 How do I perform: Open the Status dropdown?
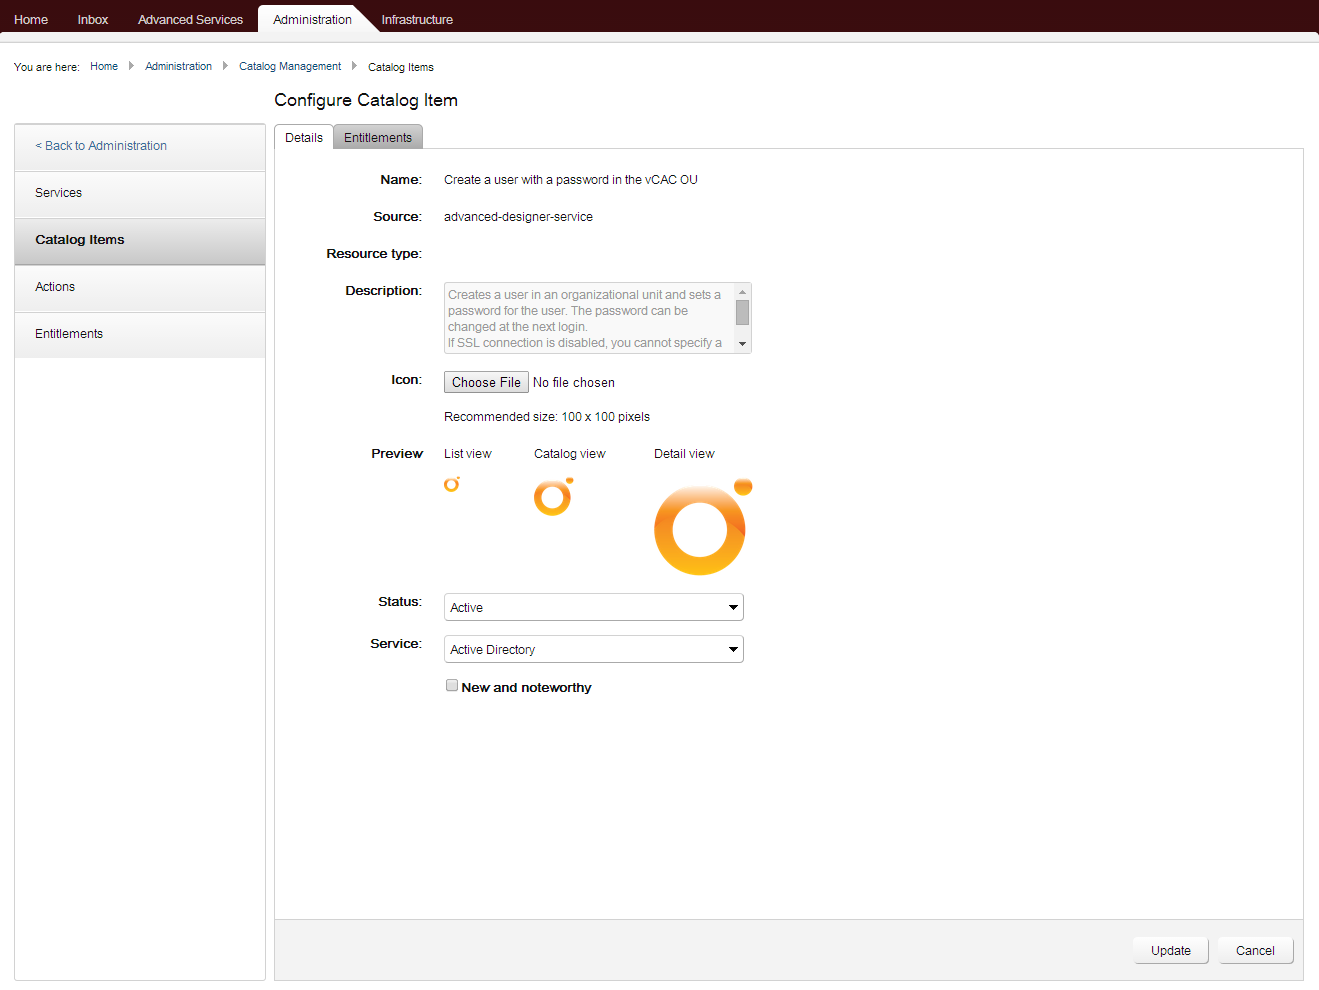593,608
